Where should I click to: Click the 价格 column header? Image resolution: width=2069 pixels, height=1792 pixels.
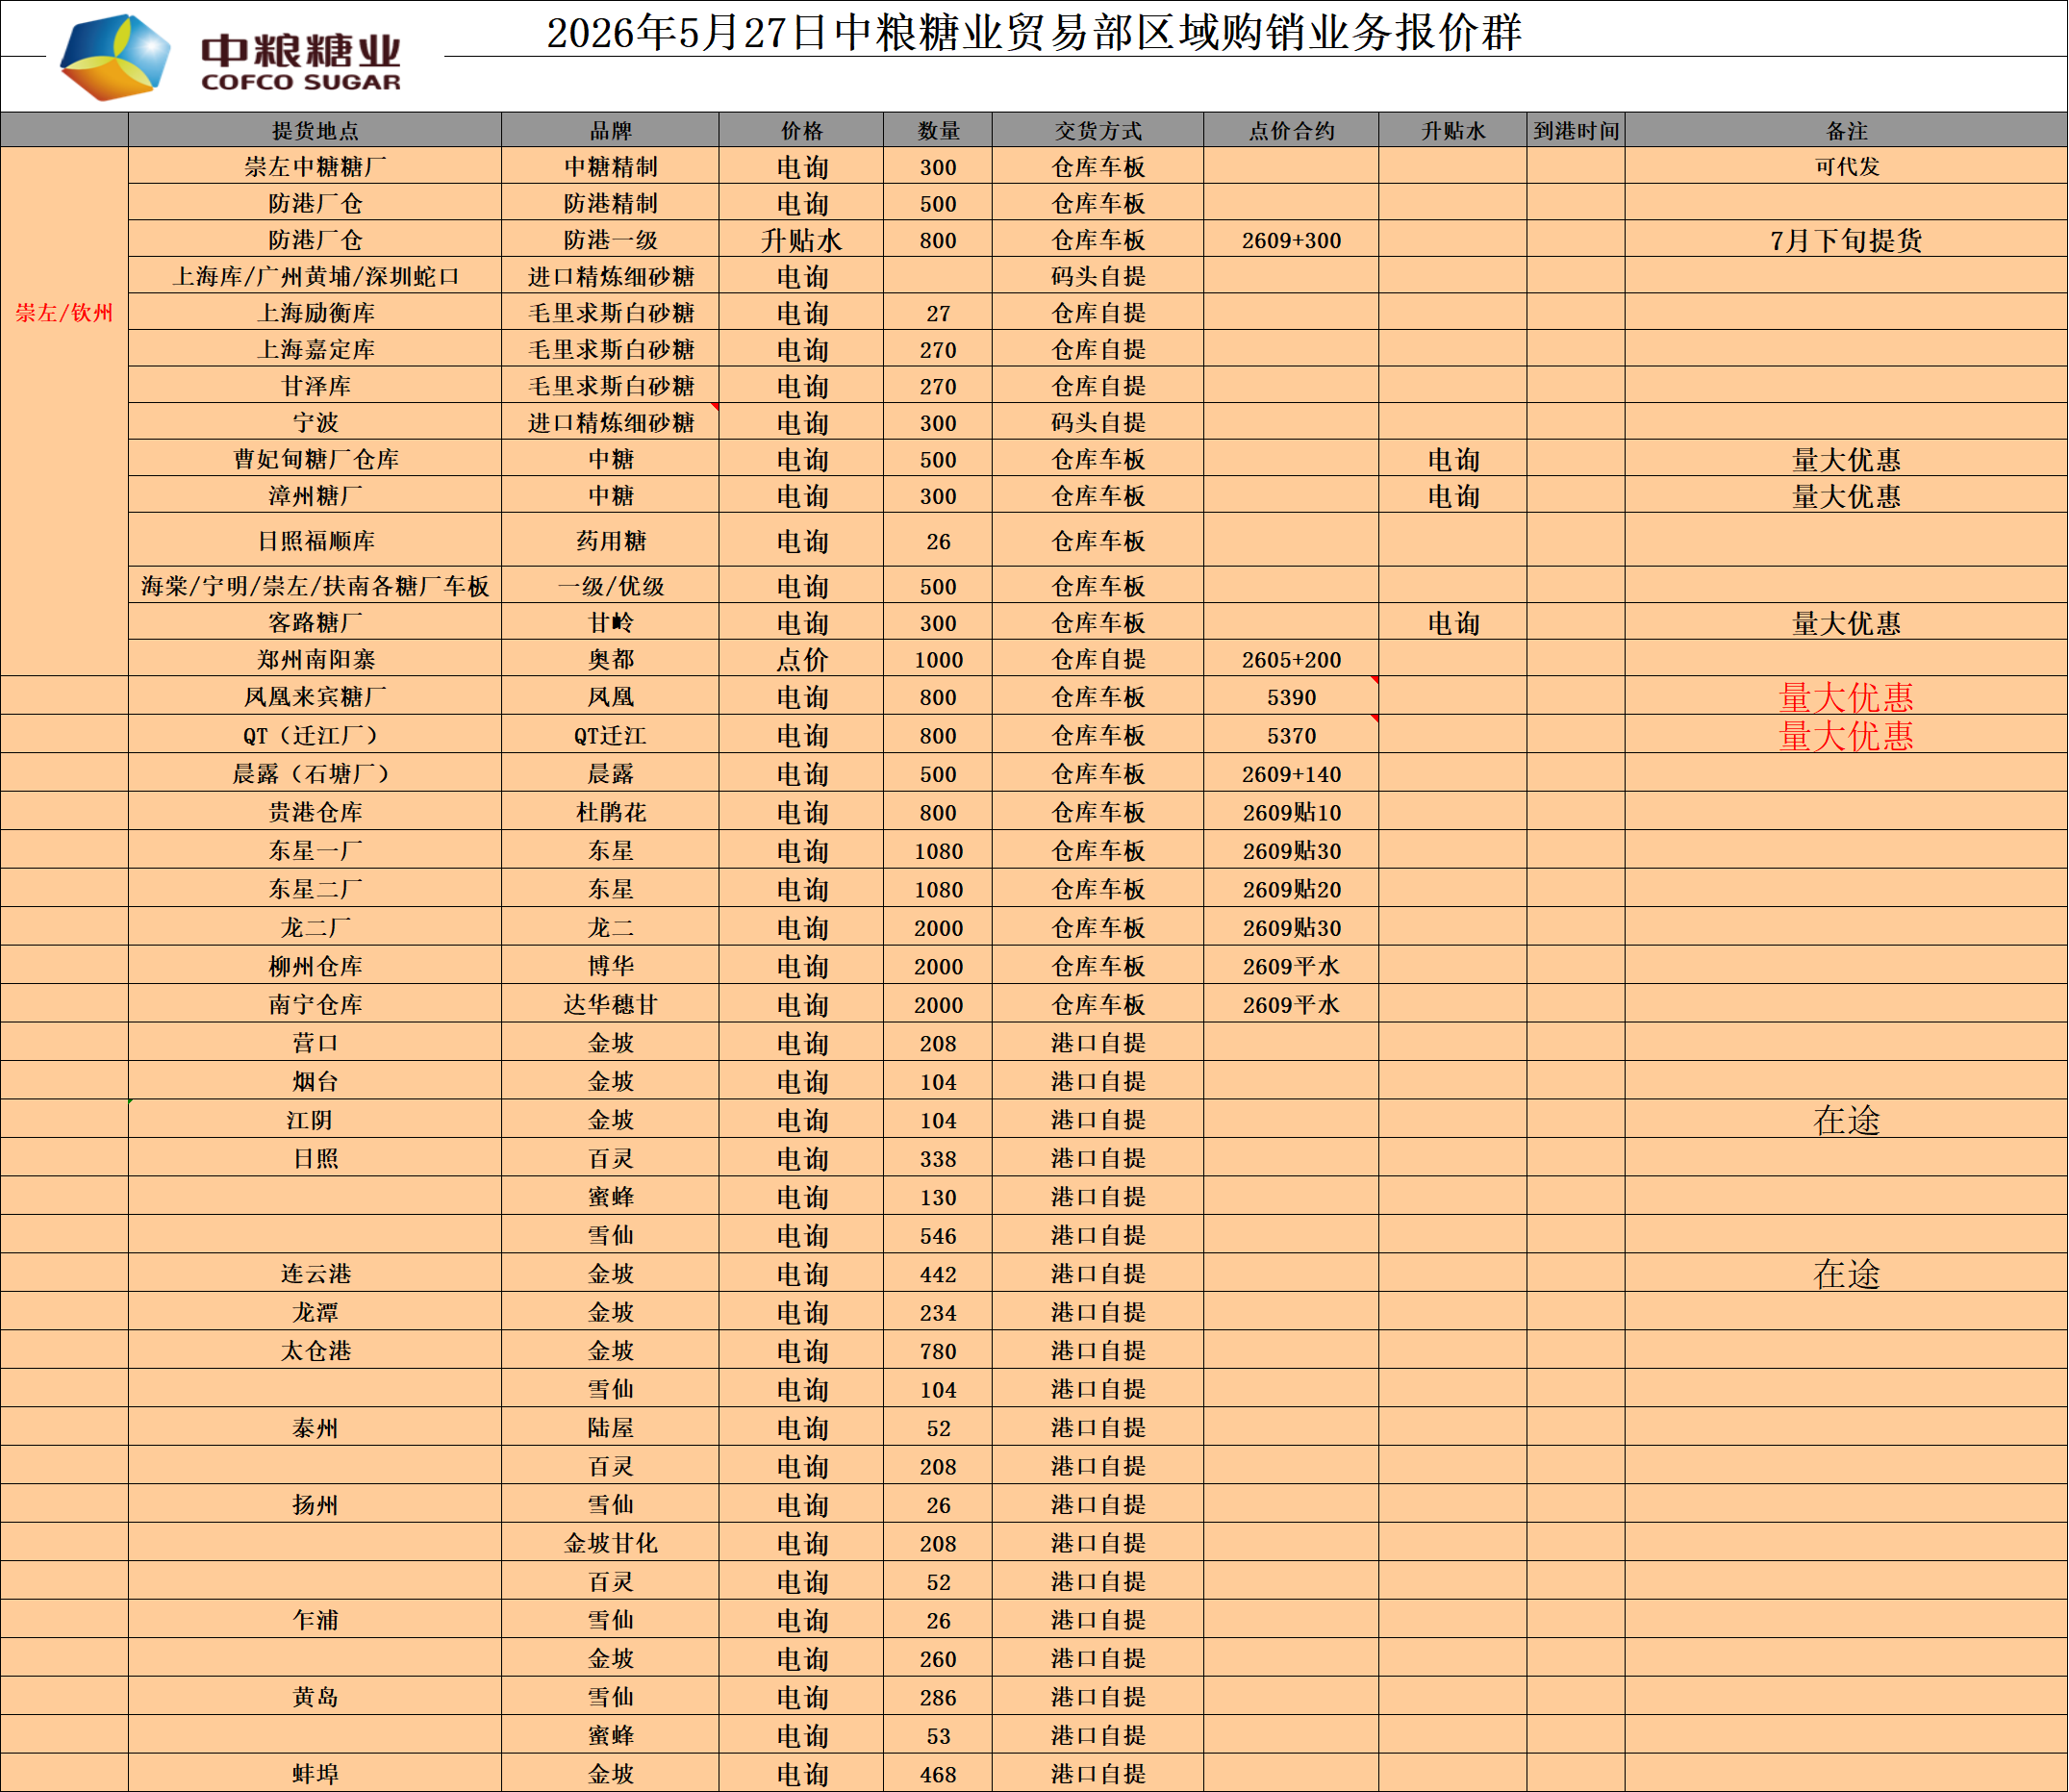coord(801,130)
